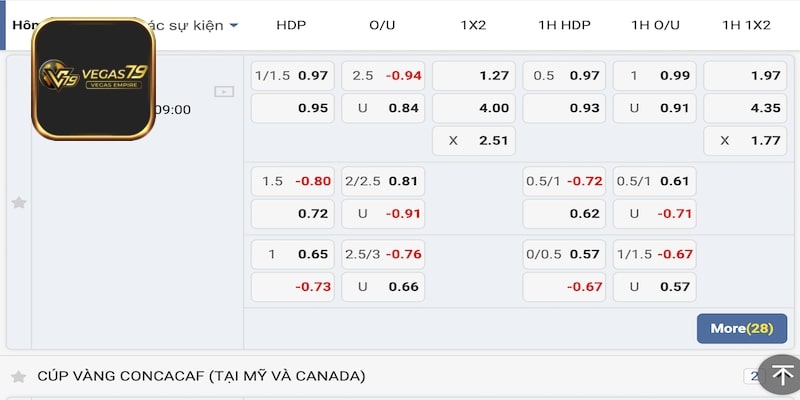Open the league match count badge
Viewport: 800px width, 400px height.
(x=750, y=377)
